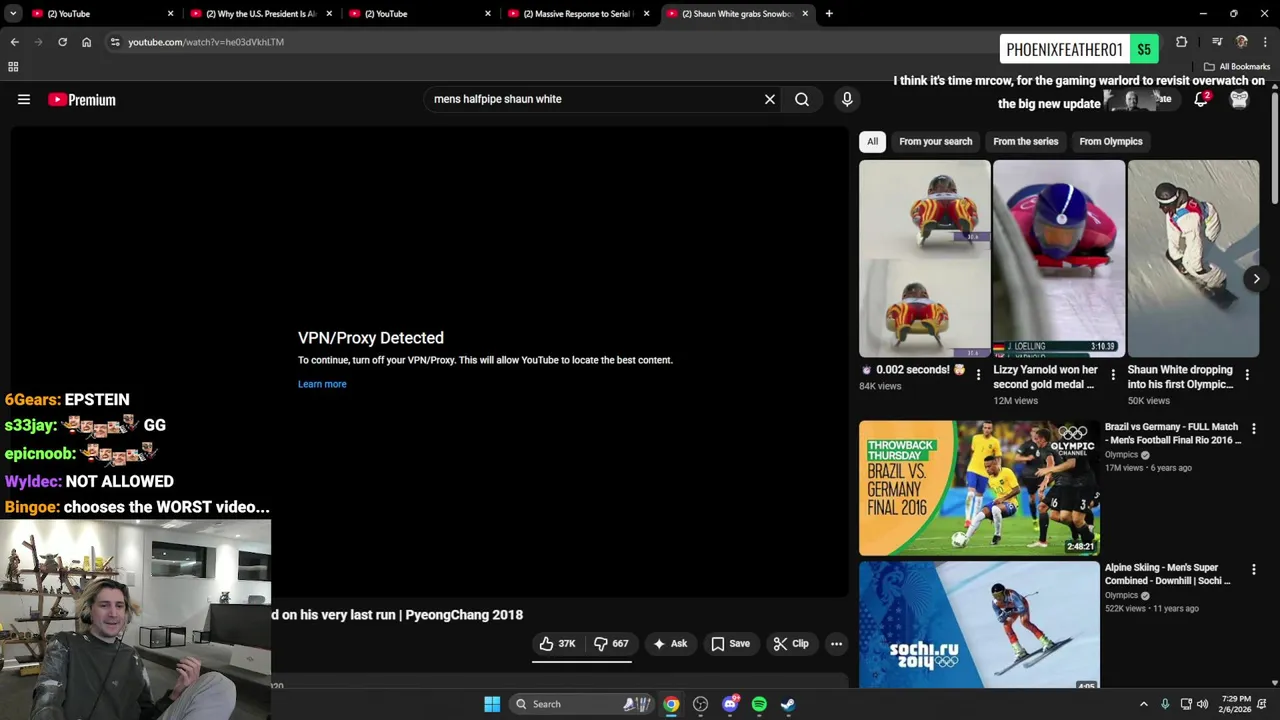Image resolution: width=1280 pixels, height=720 pixels.
Task: Open the taskbar volume control
Action: point(1202,704)
